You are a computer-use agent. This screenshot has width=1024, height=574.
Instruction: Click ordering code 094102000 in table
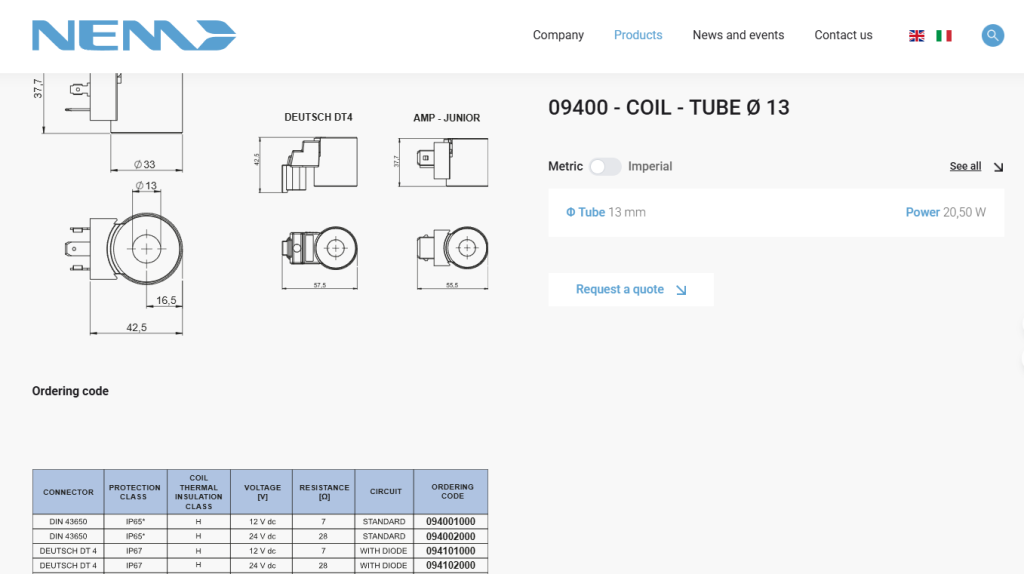click(x=450, y=566)
